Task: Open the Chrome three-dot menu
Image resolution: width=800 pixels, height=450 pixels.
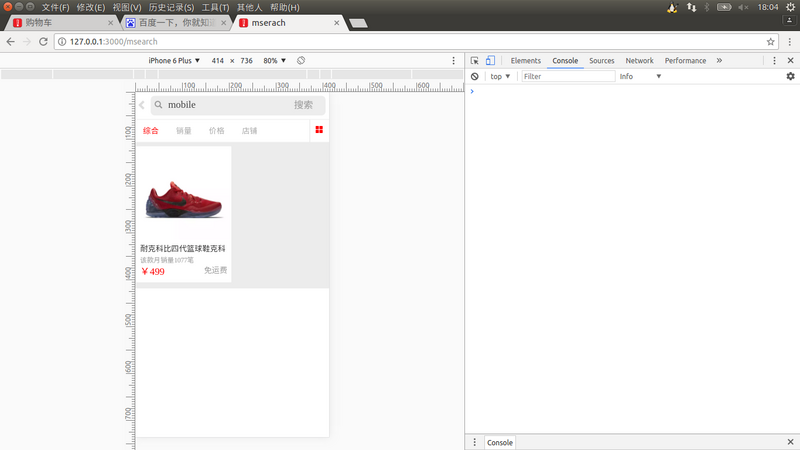Action: tap(790, 42)
